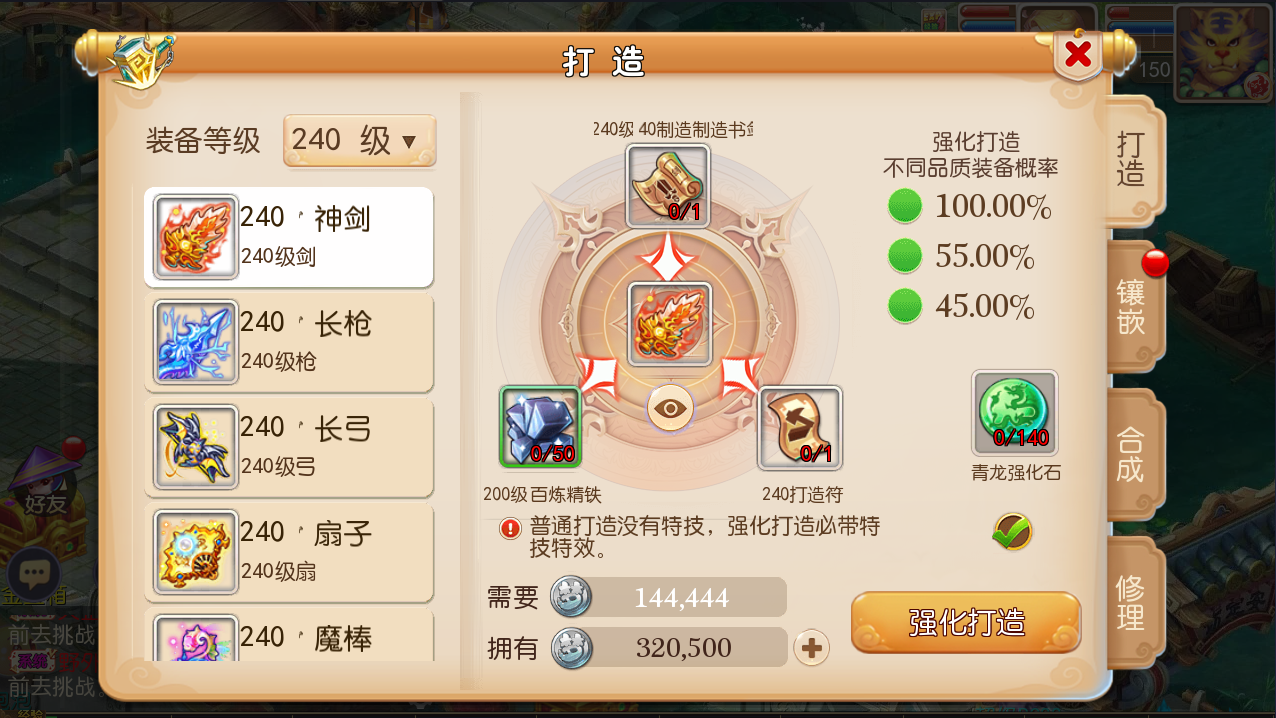
Task: Select the 200级百炼精铁 material slot
Action: (540, 427)
